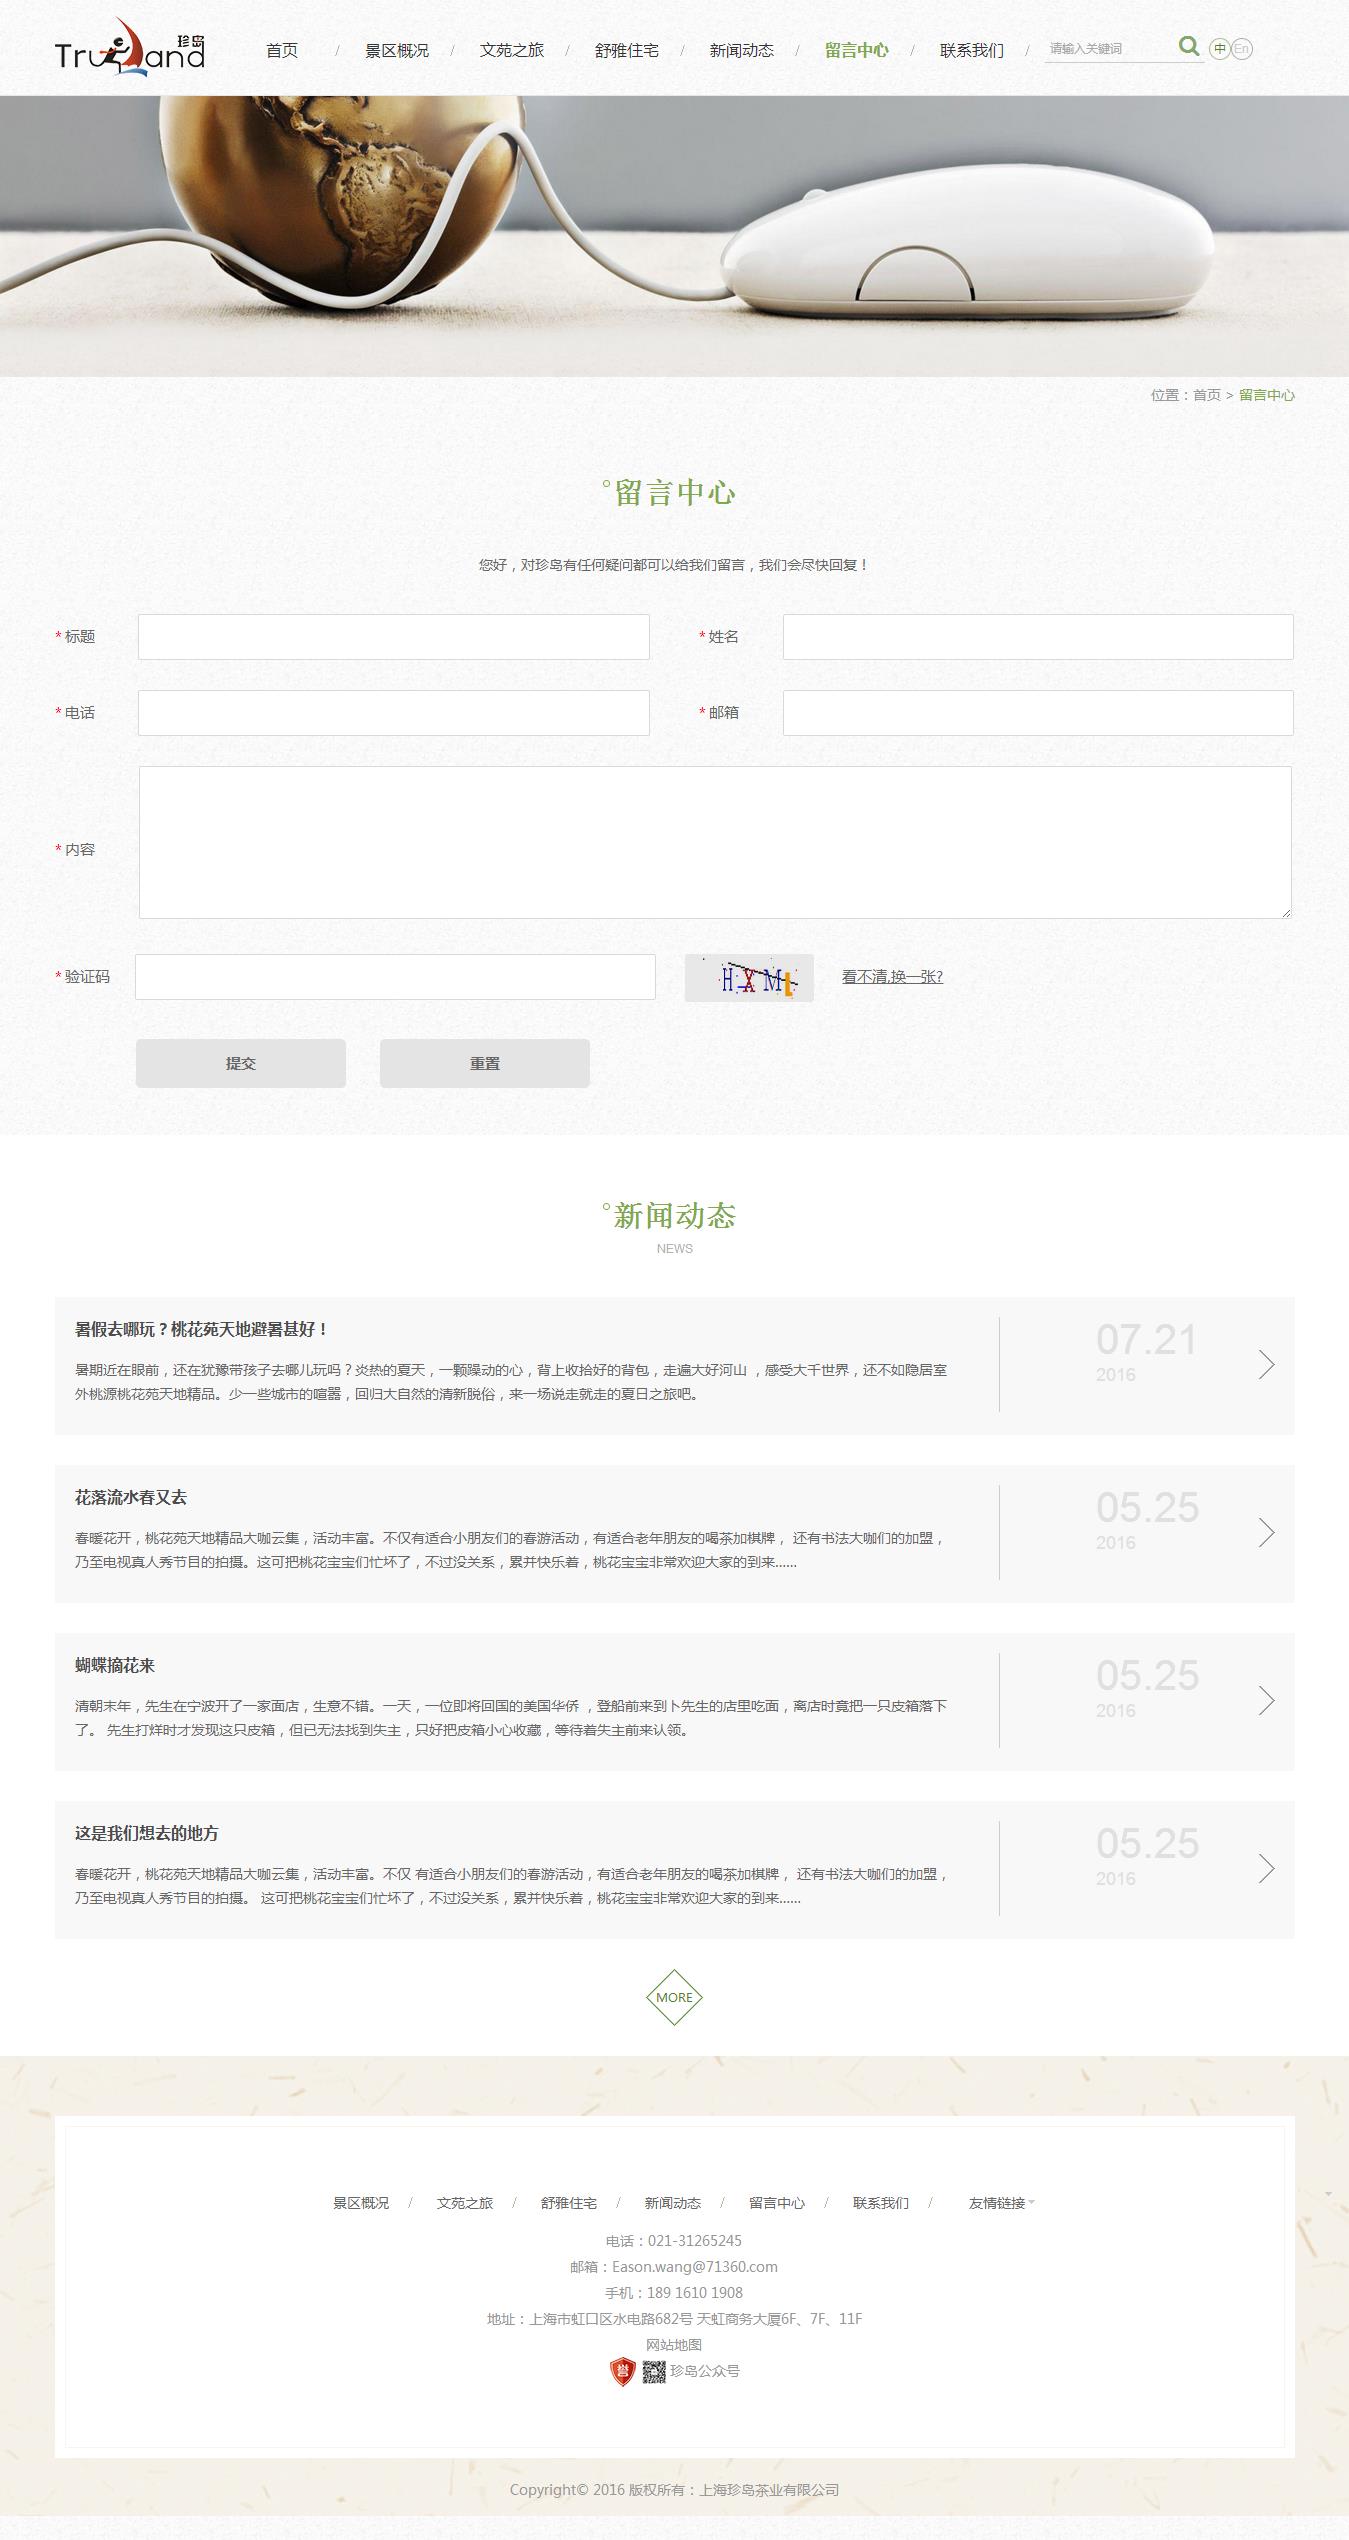Image resolution: width=1349 pixels, height=2540 pixels.
Task: Click footer 舒雅住宅 link
Action: click(569, 2203)
